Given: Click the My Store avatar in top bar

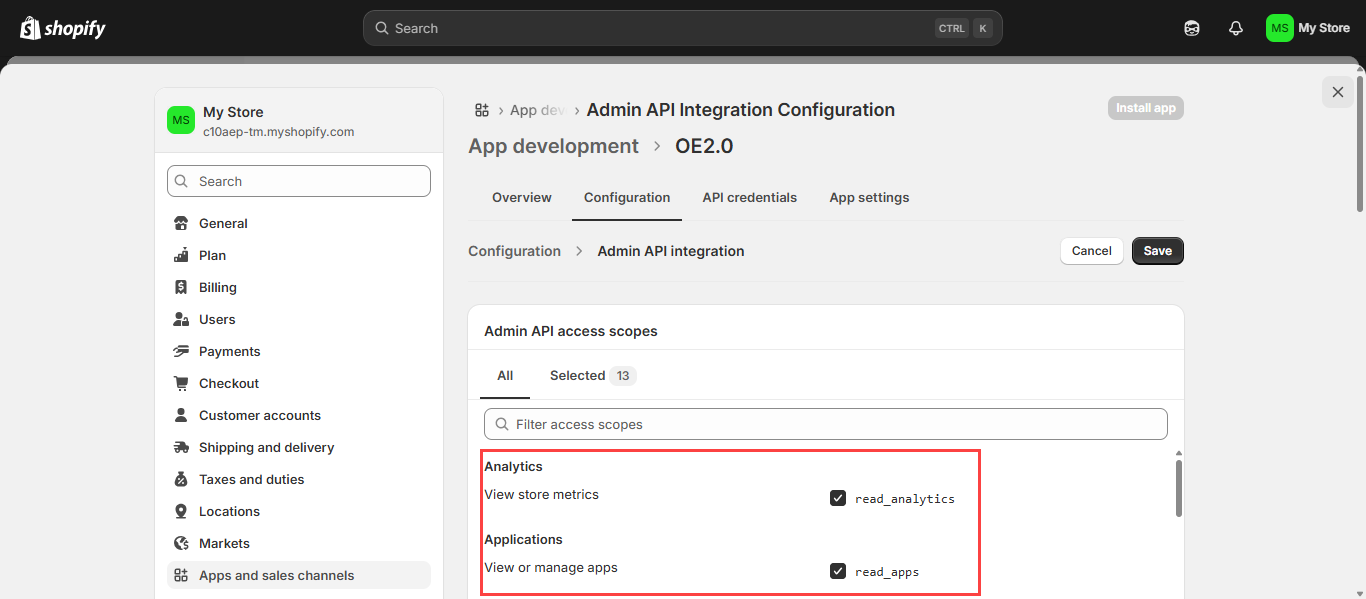Looking at the screenshot, I should pos(1279,28).
